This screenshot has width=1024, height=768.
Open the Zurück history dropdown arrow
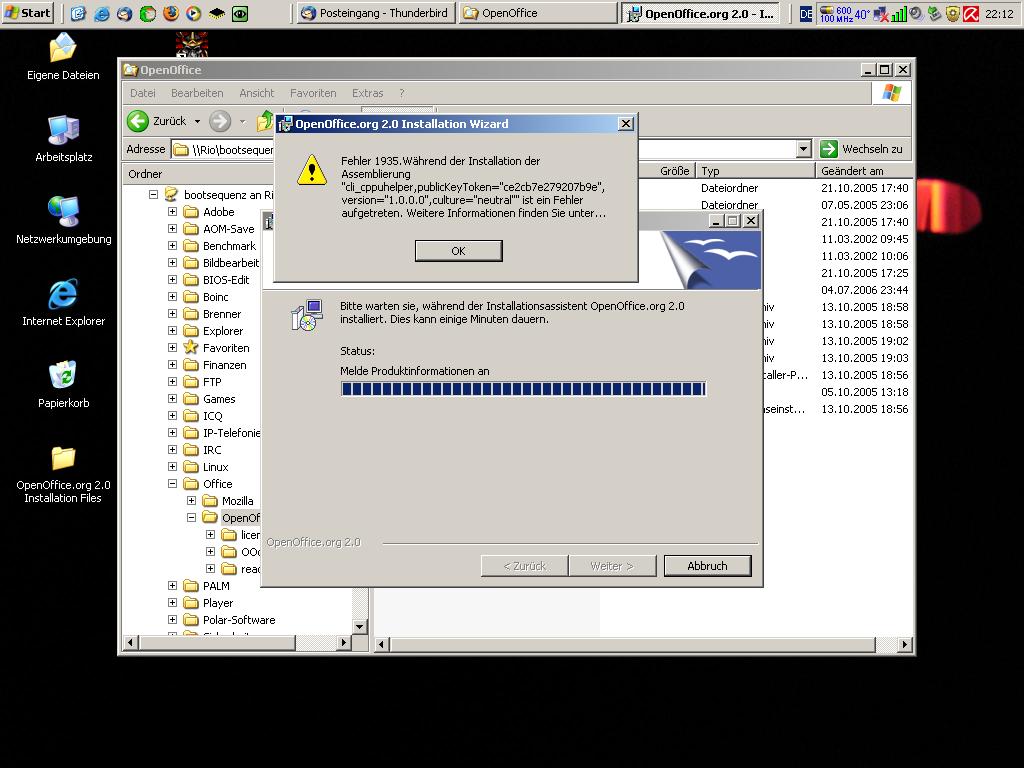click(197, 121)
